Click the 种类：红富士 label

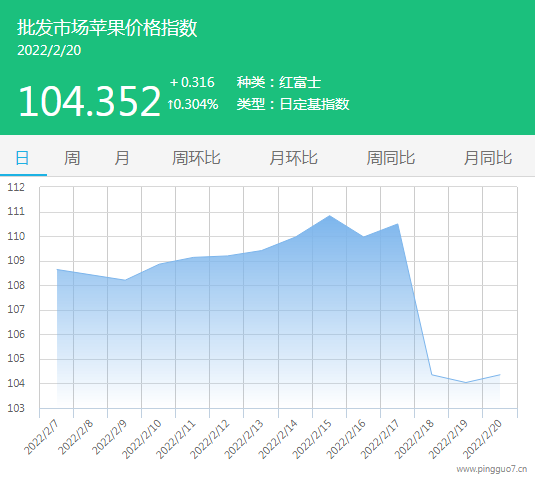tap(279, 83)
